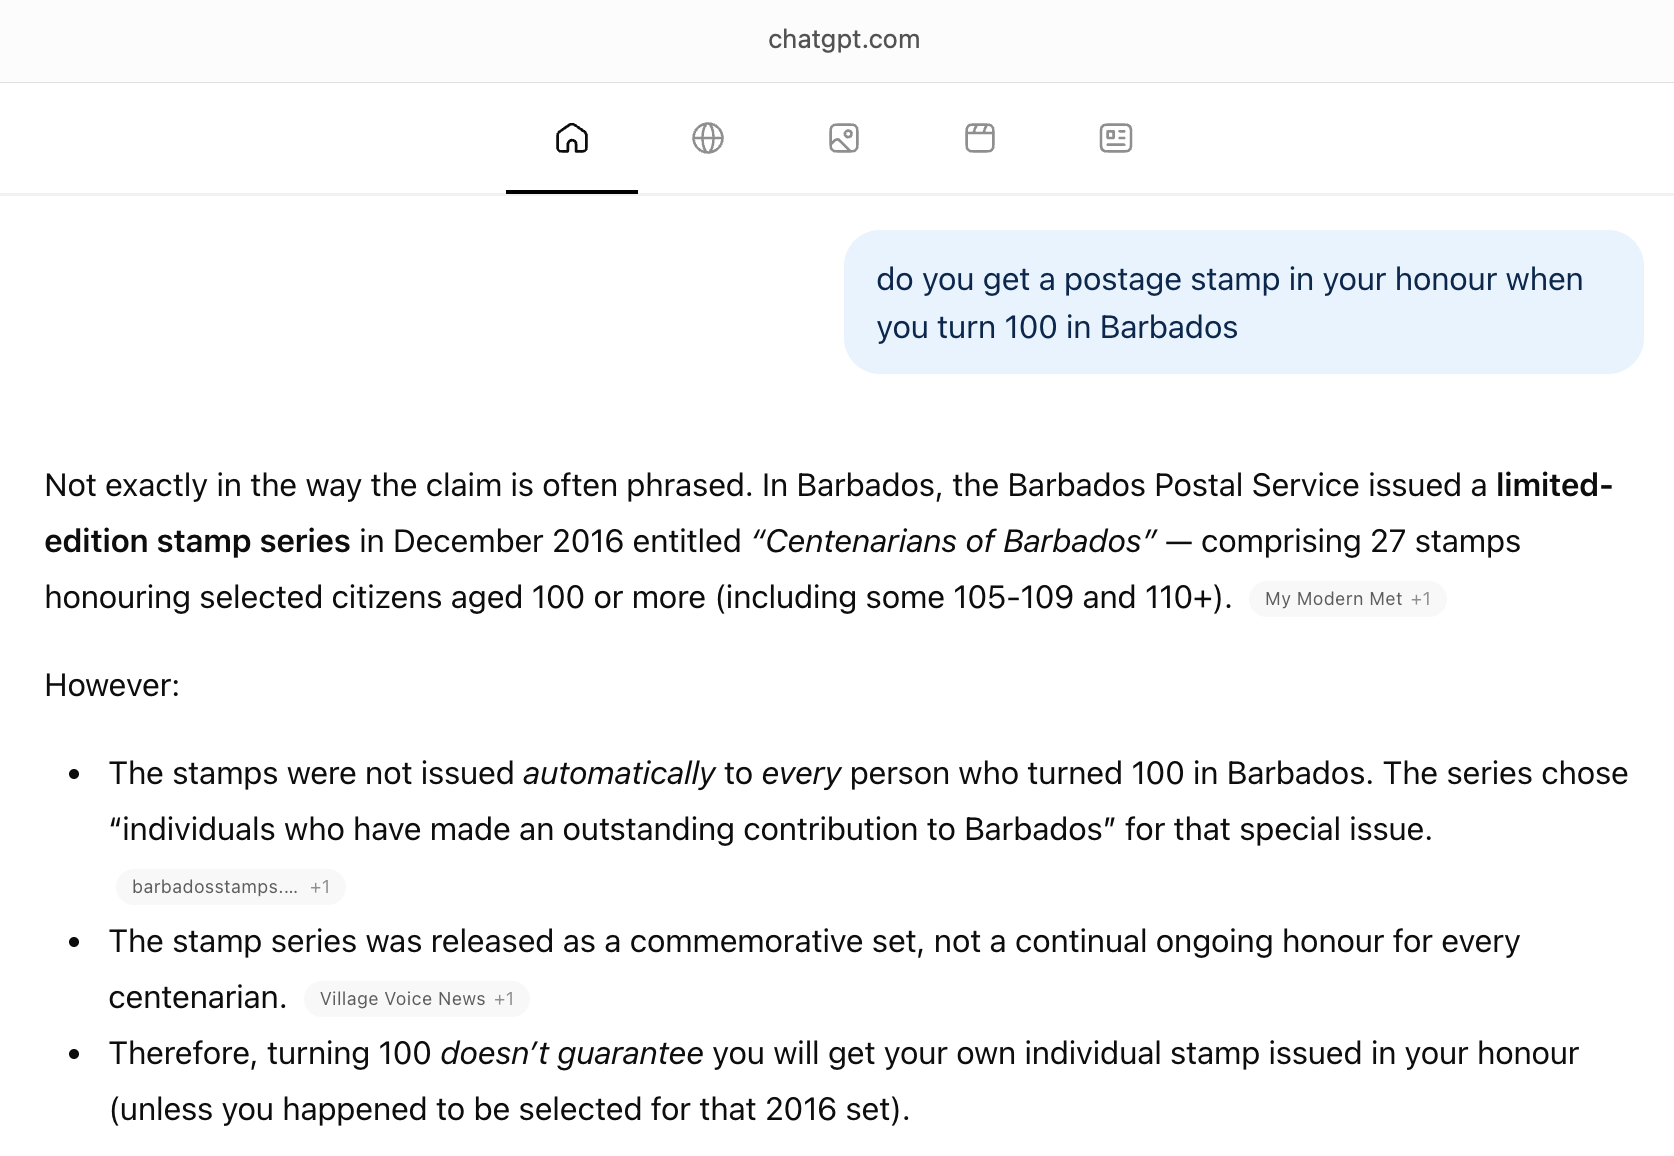Click the active tab underline indicator

[573, 193]
